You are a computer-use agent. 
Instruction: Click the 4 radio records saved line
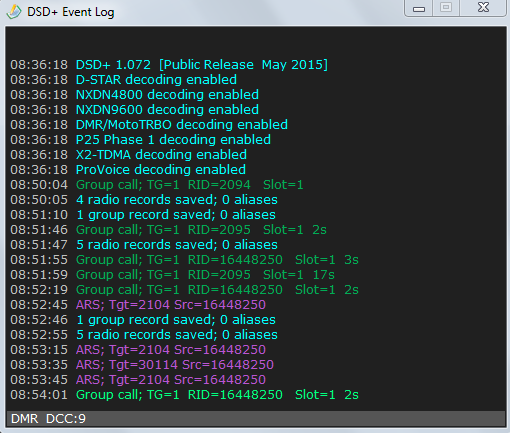144,200
